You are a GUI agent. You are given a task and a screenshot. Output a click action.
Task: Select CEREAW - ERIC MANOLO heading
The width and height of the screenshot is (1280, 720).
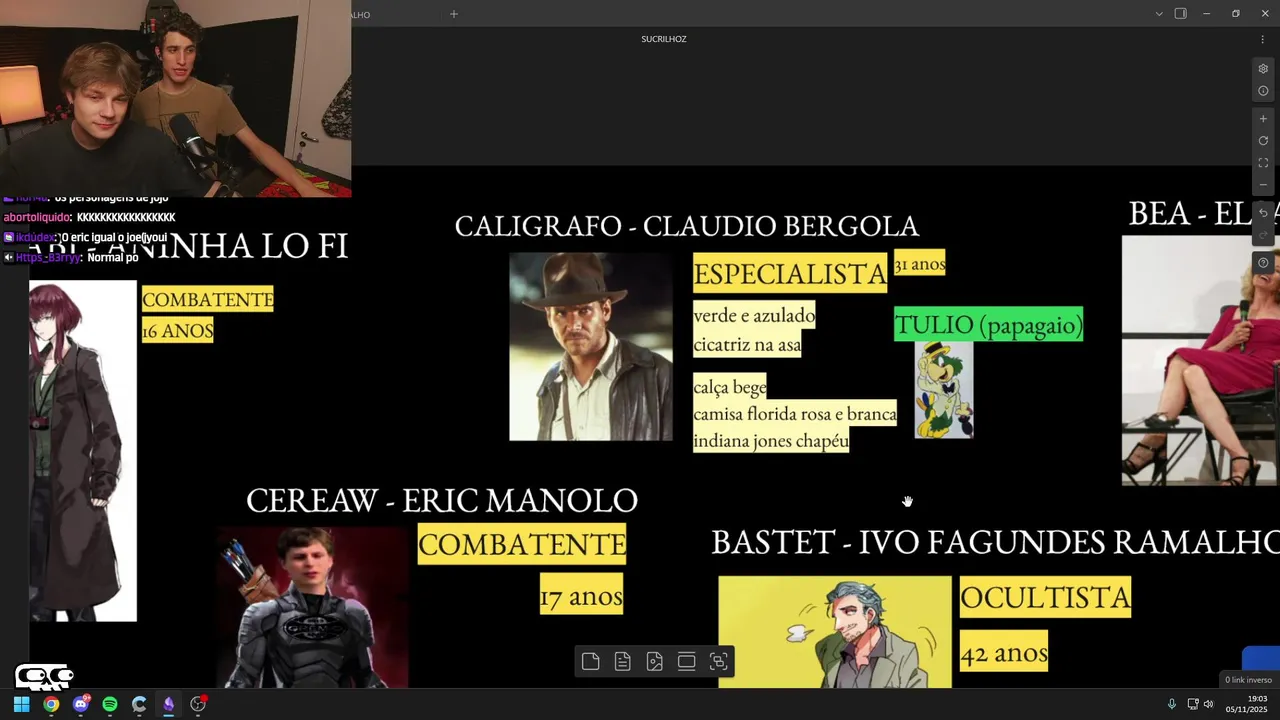click(x=441, y=500)
